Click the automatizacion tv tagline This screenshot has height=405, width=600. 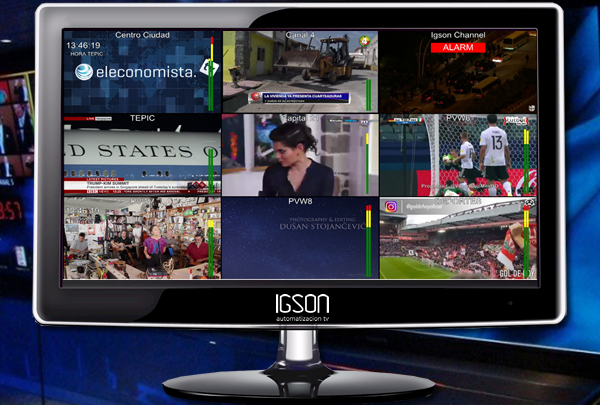pyautogui.click(x=302, y=318)
